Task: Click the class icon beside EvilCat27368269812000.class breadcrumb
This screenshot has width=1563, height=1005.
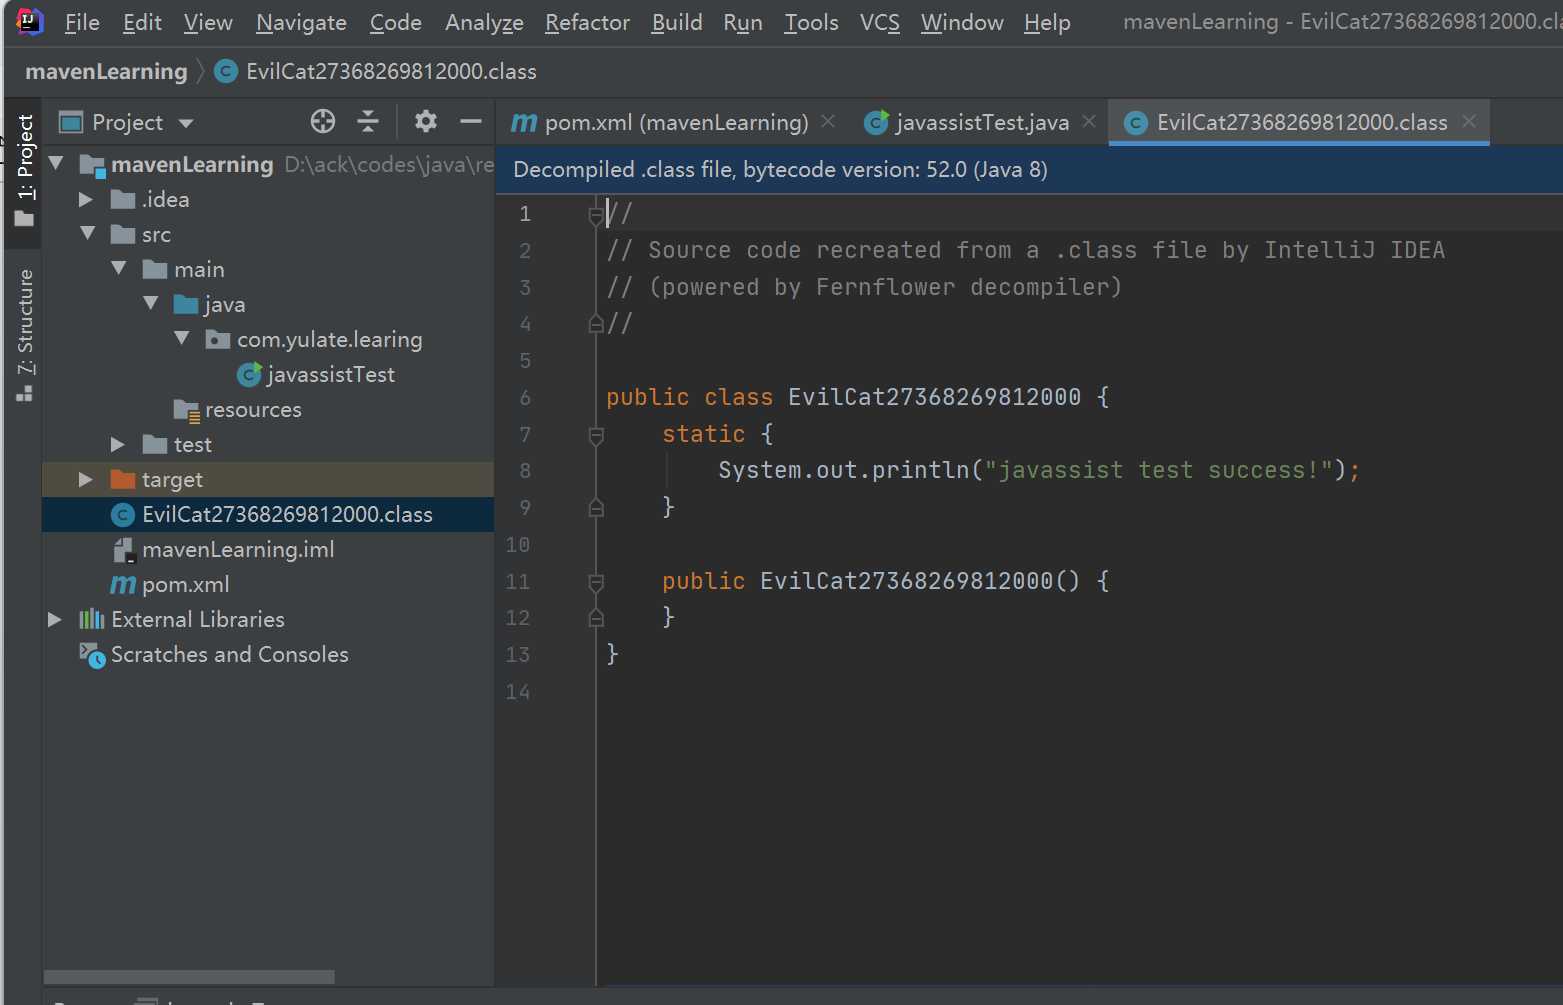Action: (x=226, y=72)
